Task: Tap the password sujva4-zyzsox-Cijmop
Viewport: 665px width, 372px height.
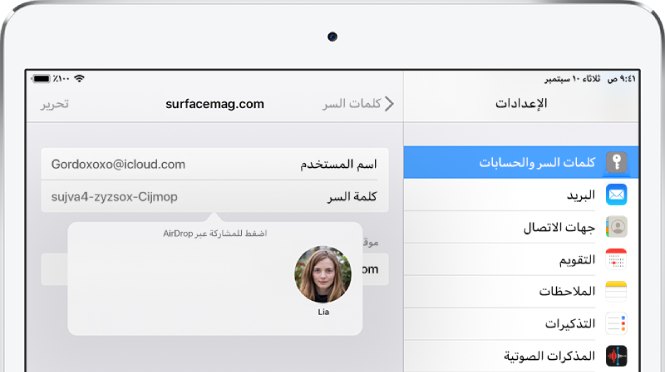Action: tap(114, 197)
